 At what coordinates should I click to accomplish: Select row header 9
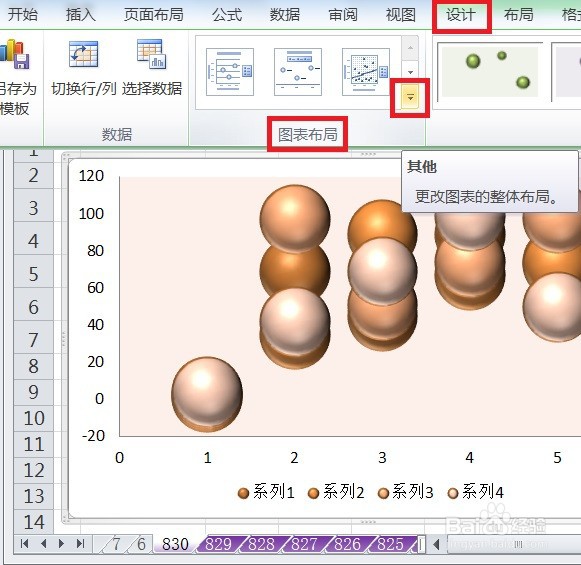33,392
